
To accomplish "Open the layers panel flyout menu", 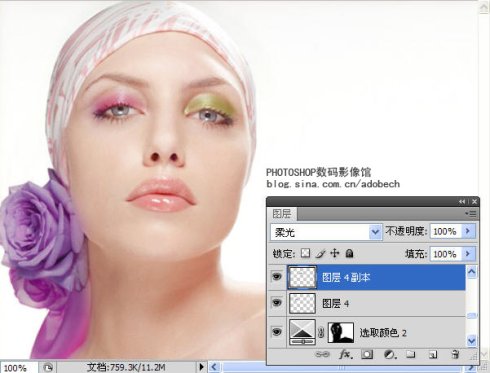I will pos(471,214).
